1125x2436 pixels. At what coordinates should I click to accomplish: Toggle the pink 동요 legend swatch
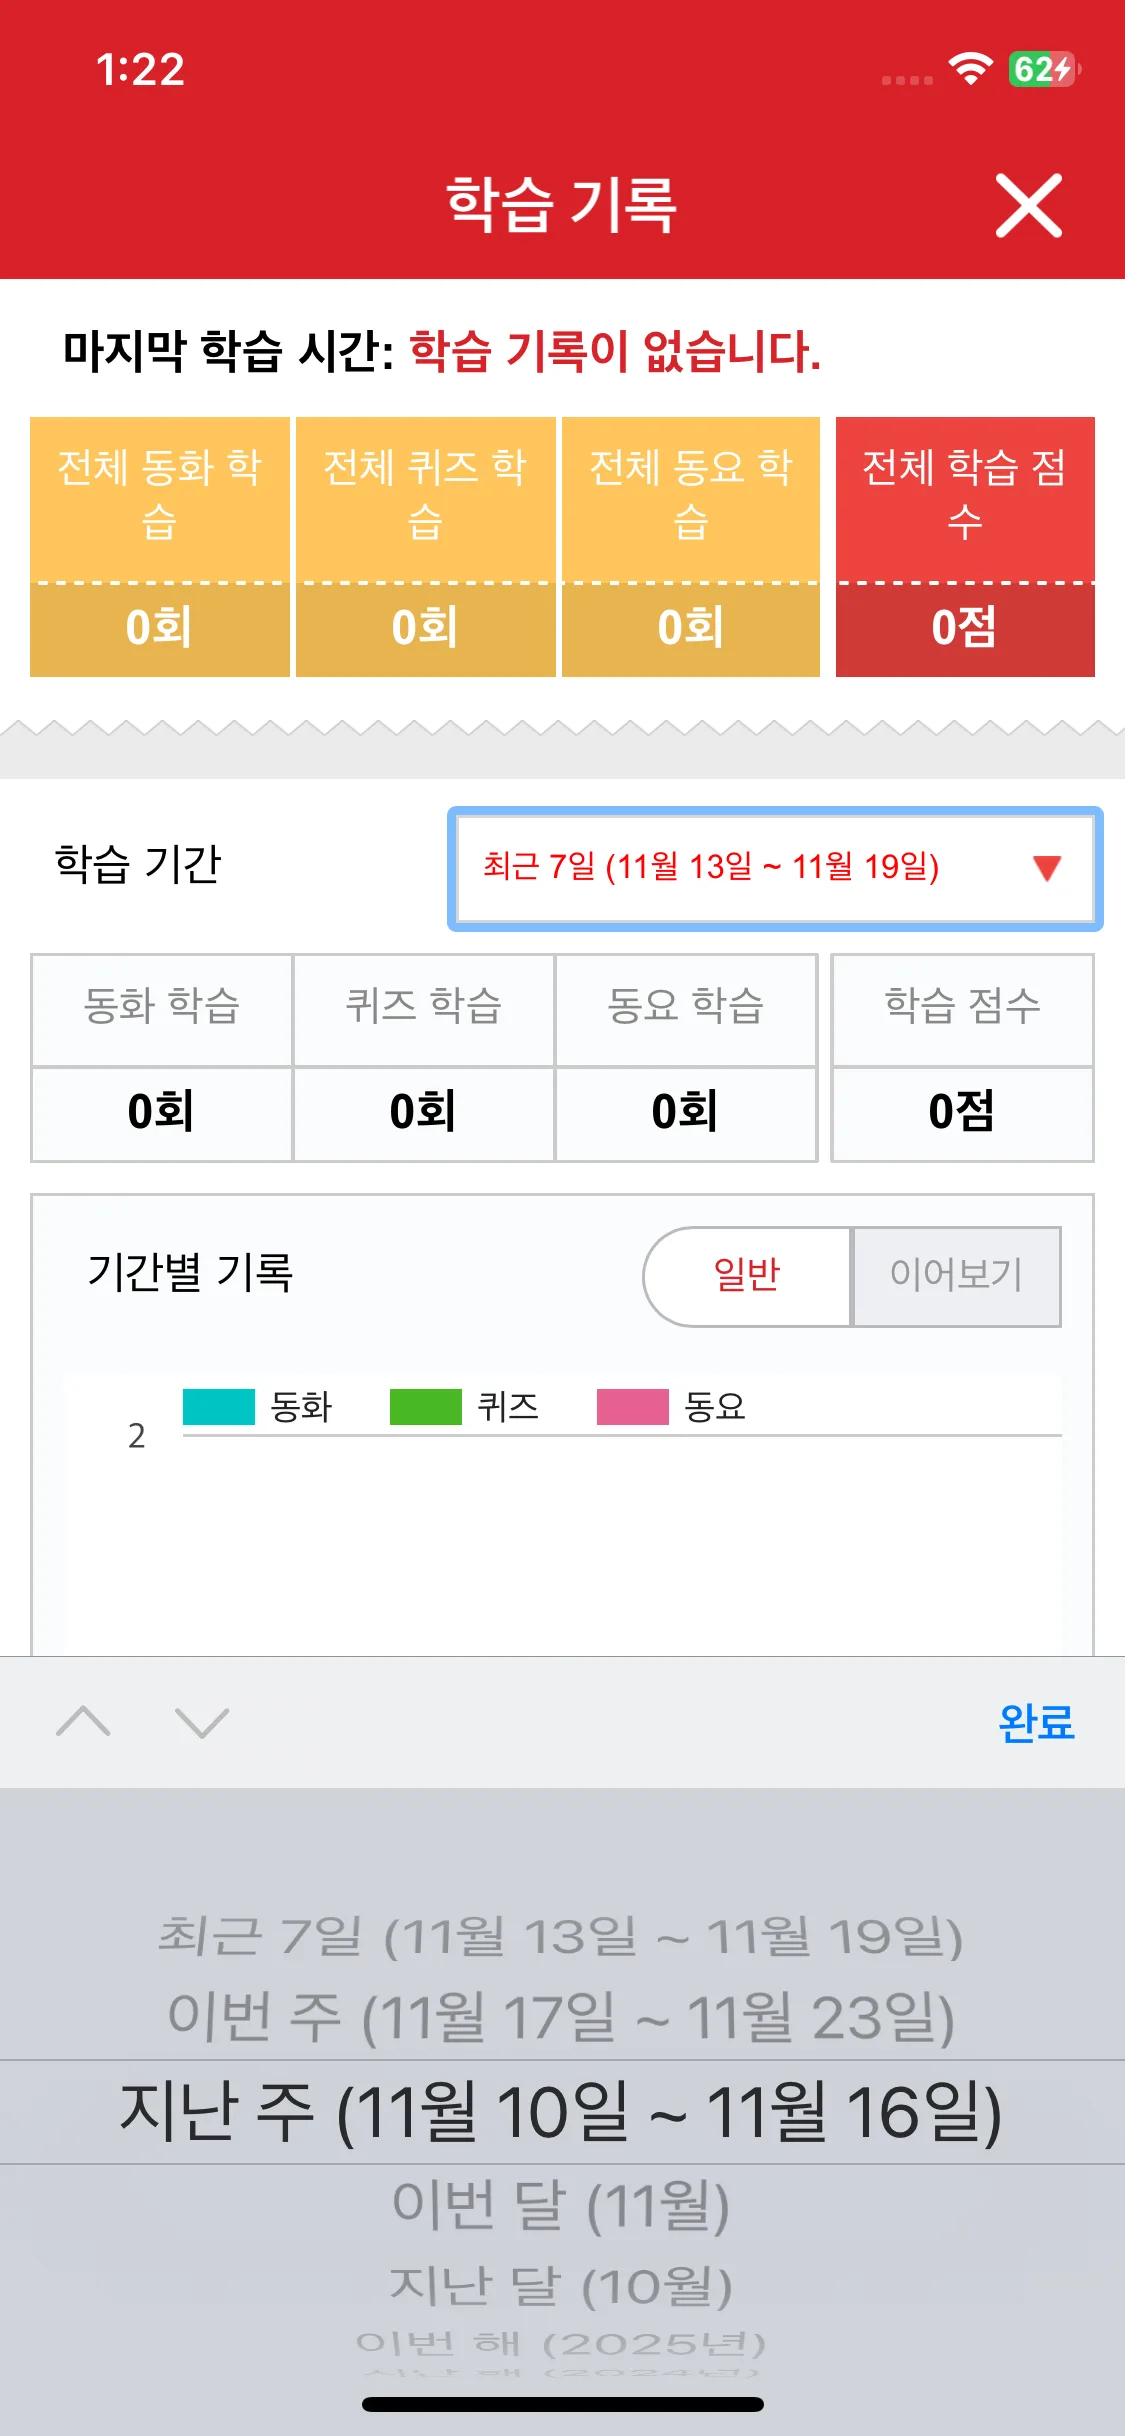point(633,1407)
